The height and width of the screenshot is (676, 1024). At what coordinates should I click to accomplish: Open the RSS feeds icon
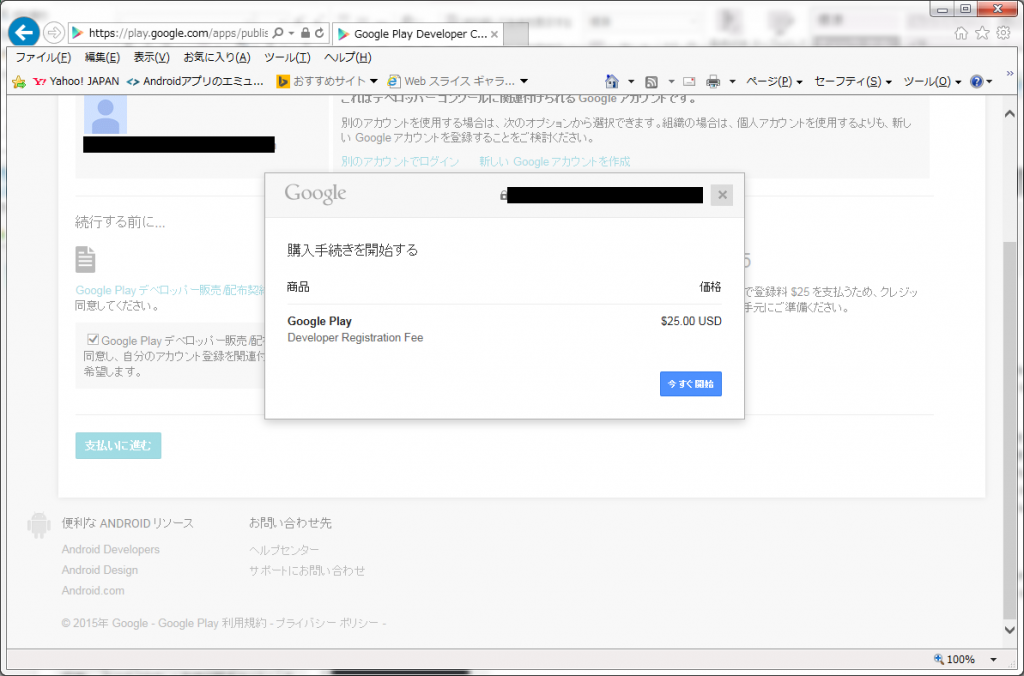650,80
